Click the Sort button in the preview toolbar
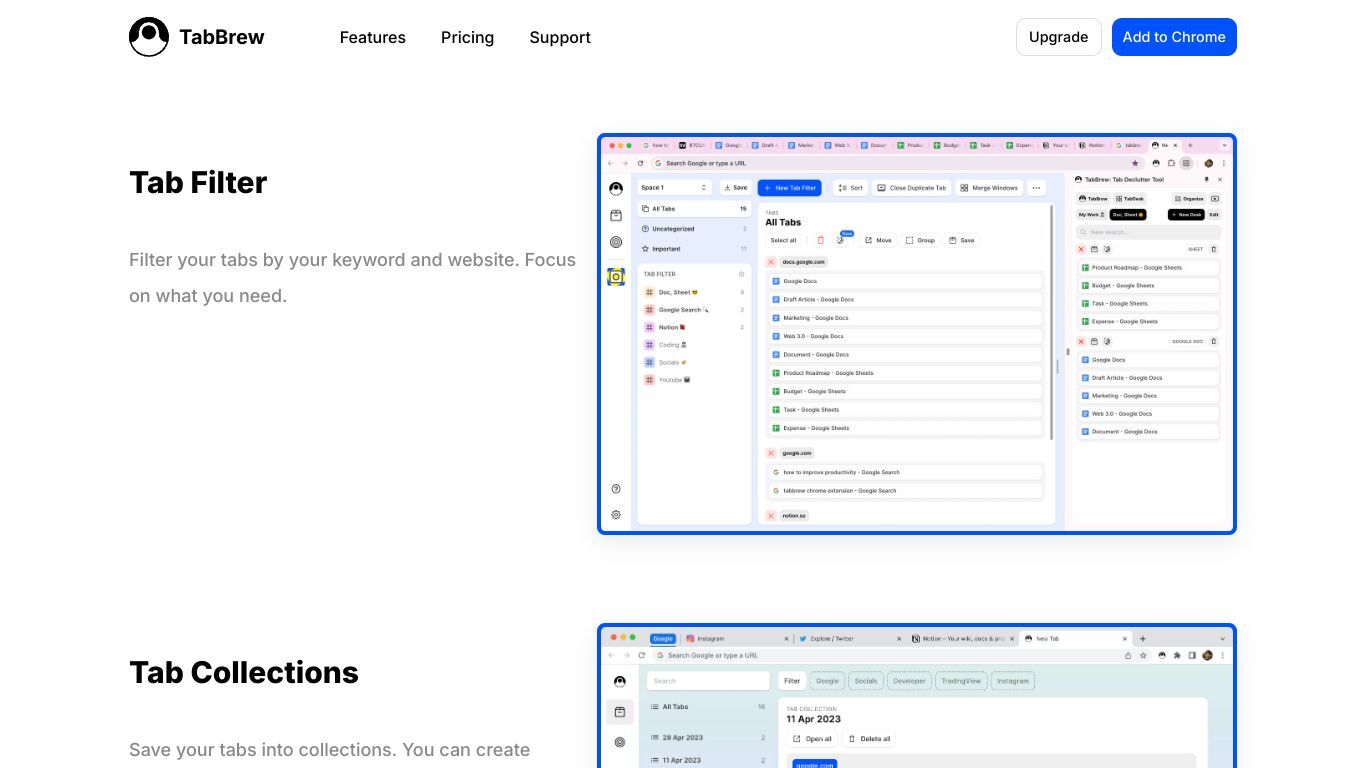The width and height of the screenshot is (1366, 768). pos(851,187)
